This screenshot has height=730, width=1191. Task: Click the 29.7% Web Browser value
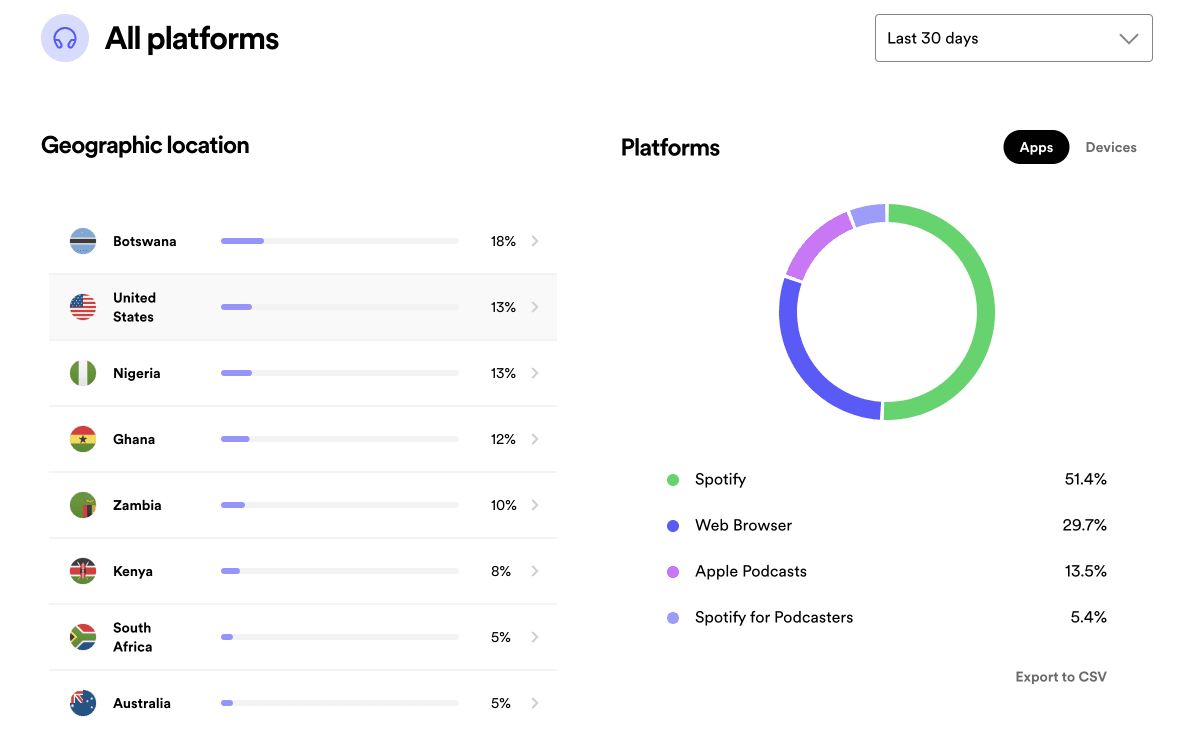coord(1085,526)
